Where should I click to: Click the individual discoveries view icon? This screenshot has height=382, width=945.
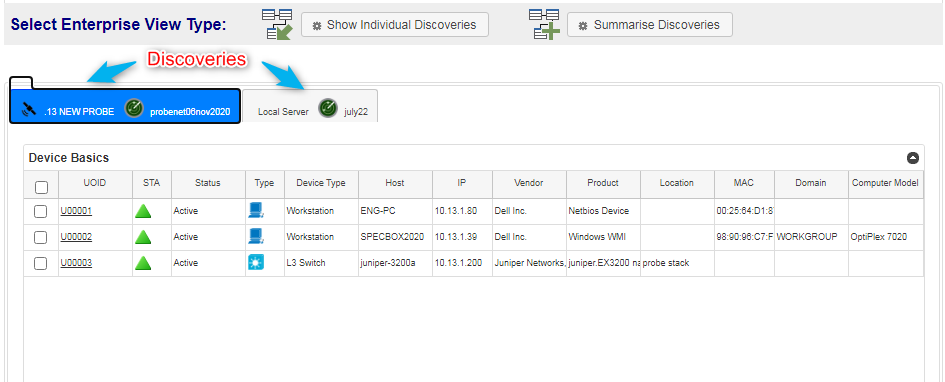[277, 25]
